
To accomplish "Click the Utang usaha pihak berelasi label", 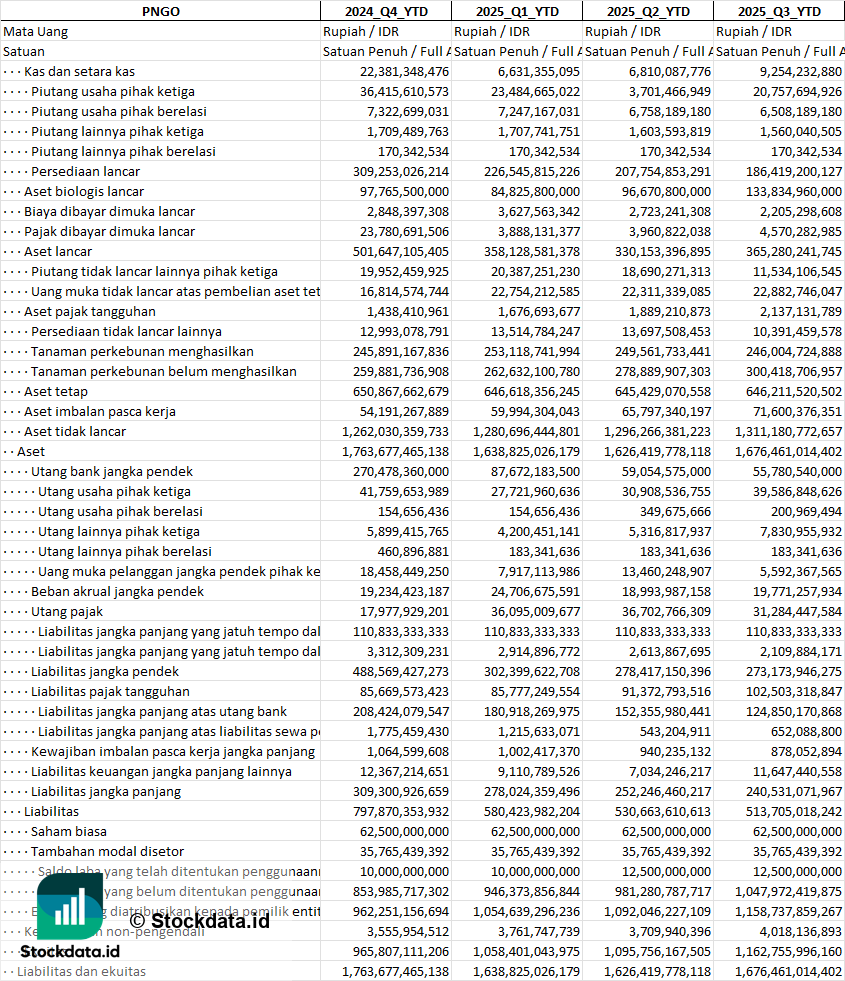I will [x=121, y=511].
